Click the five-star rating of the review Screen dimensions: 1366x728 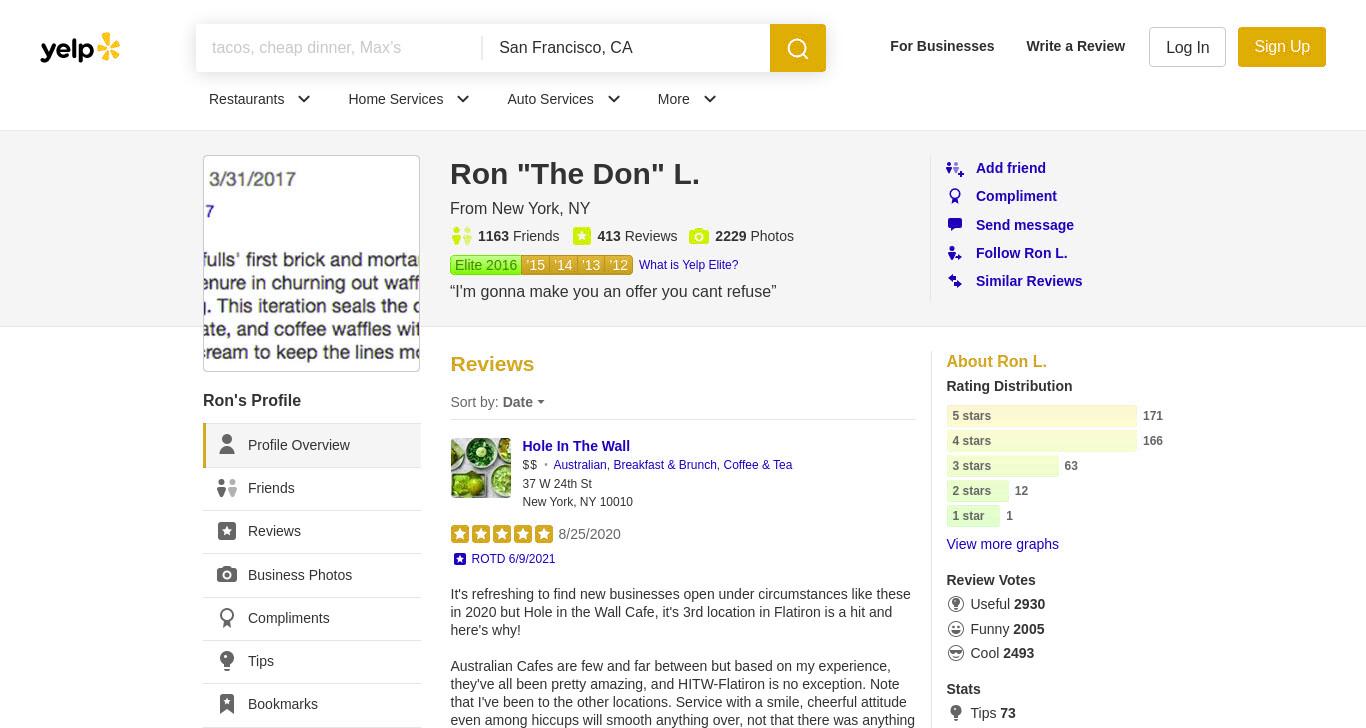[502, 534]
